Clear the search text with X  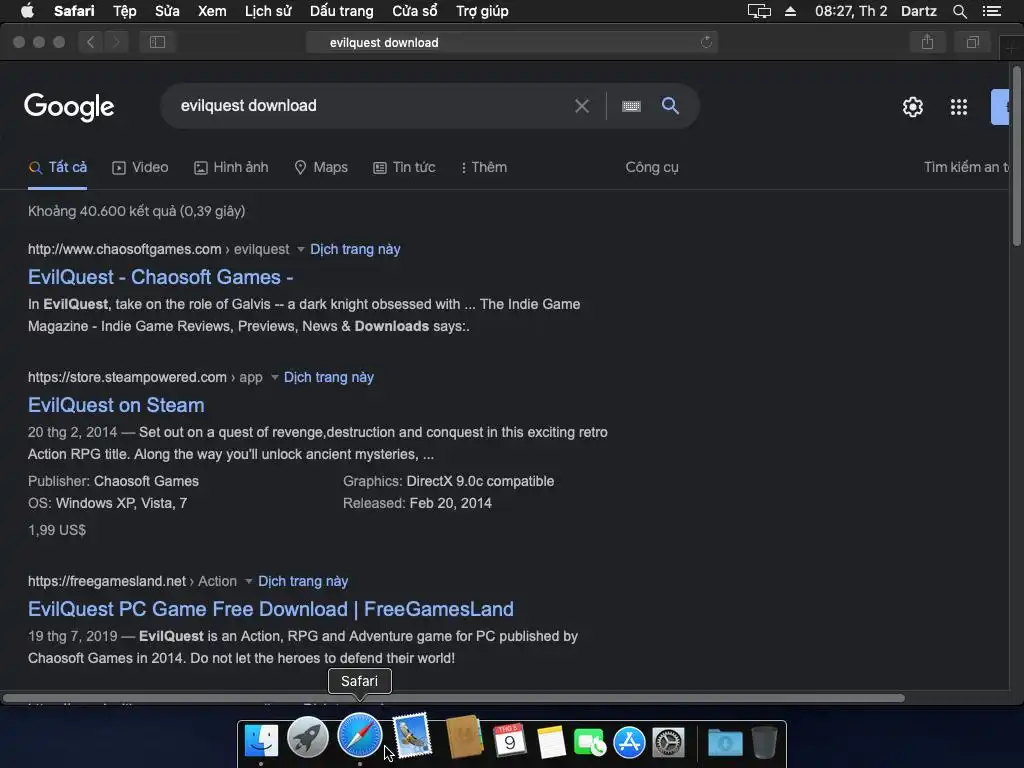click(581, 106)
